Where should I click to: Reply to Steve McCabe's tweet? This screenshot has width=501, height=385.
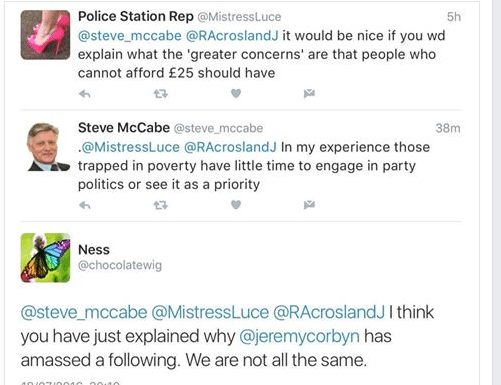click(85, 205)
